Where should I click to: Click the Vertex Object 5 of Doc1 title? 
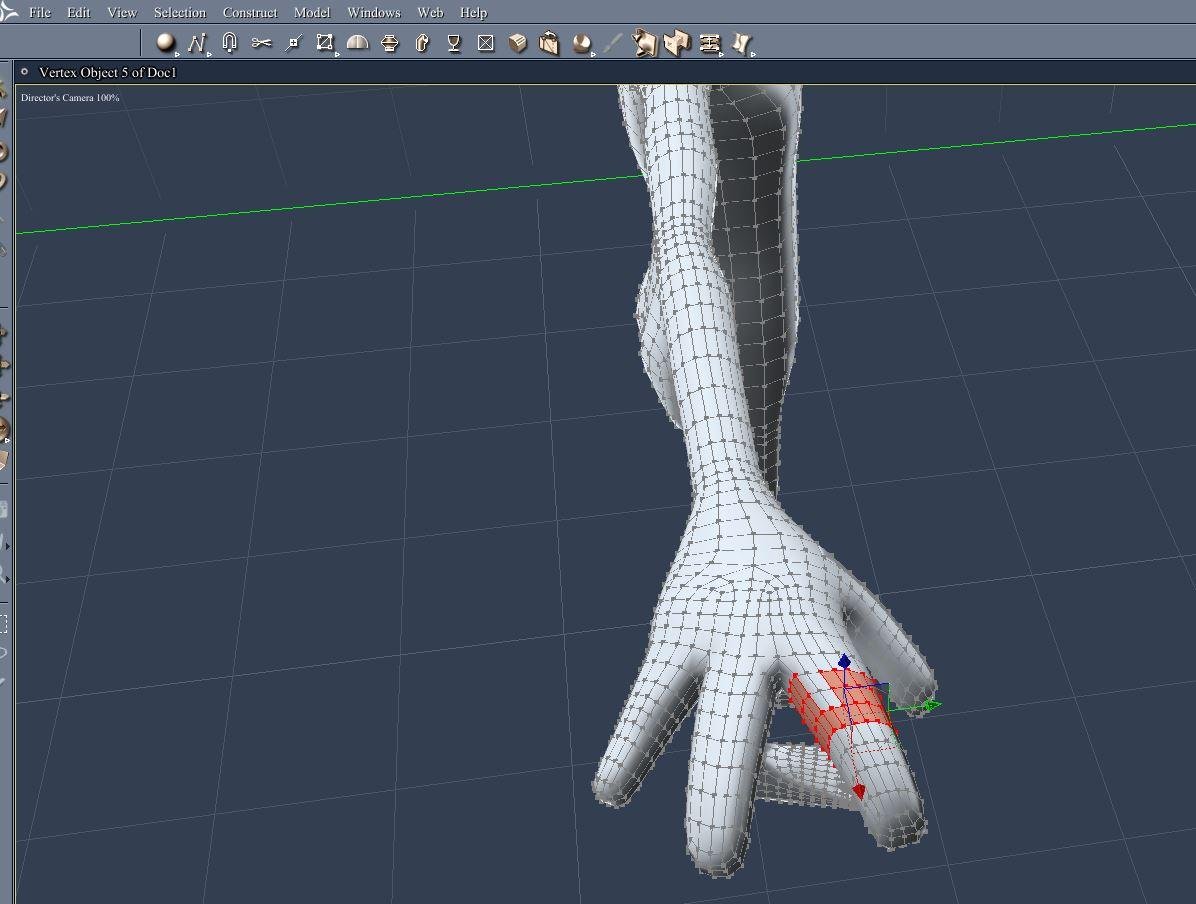pos(108,72)
